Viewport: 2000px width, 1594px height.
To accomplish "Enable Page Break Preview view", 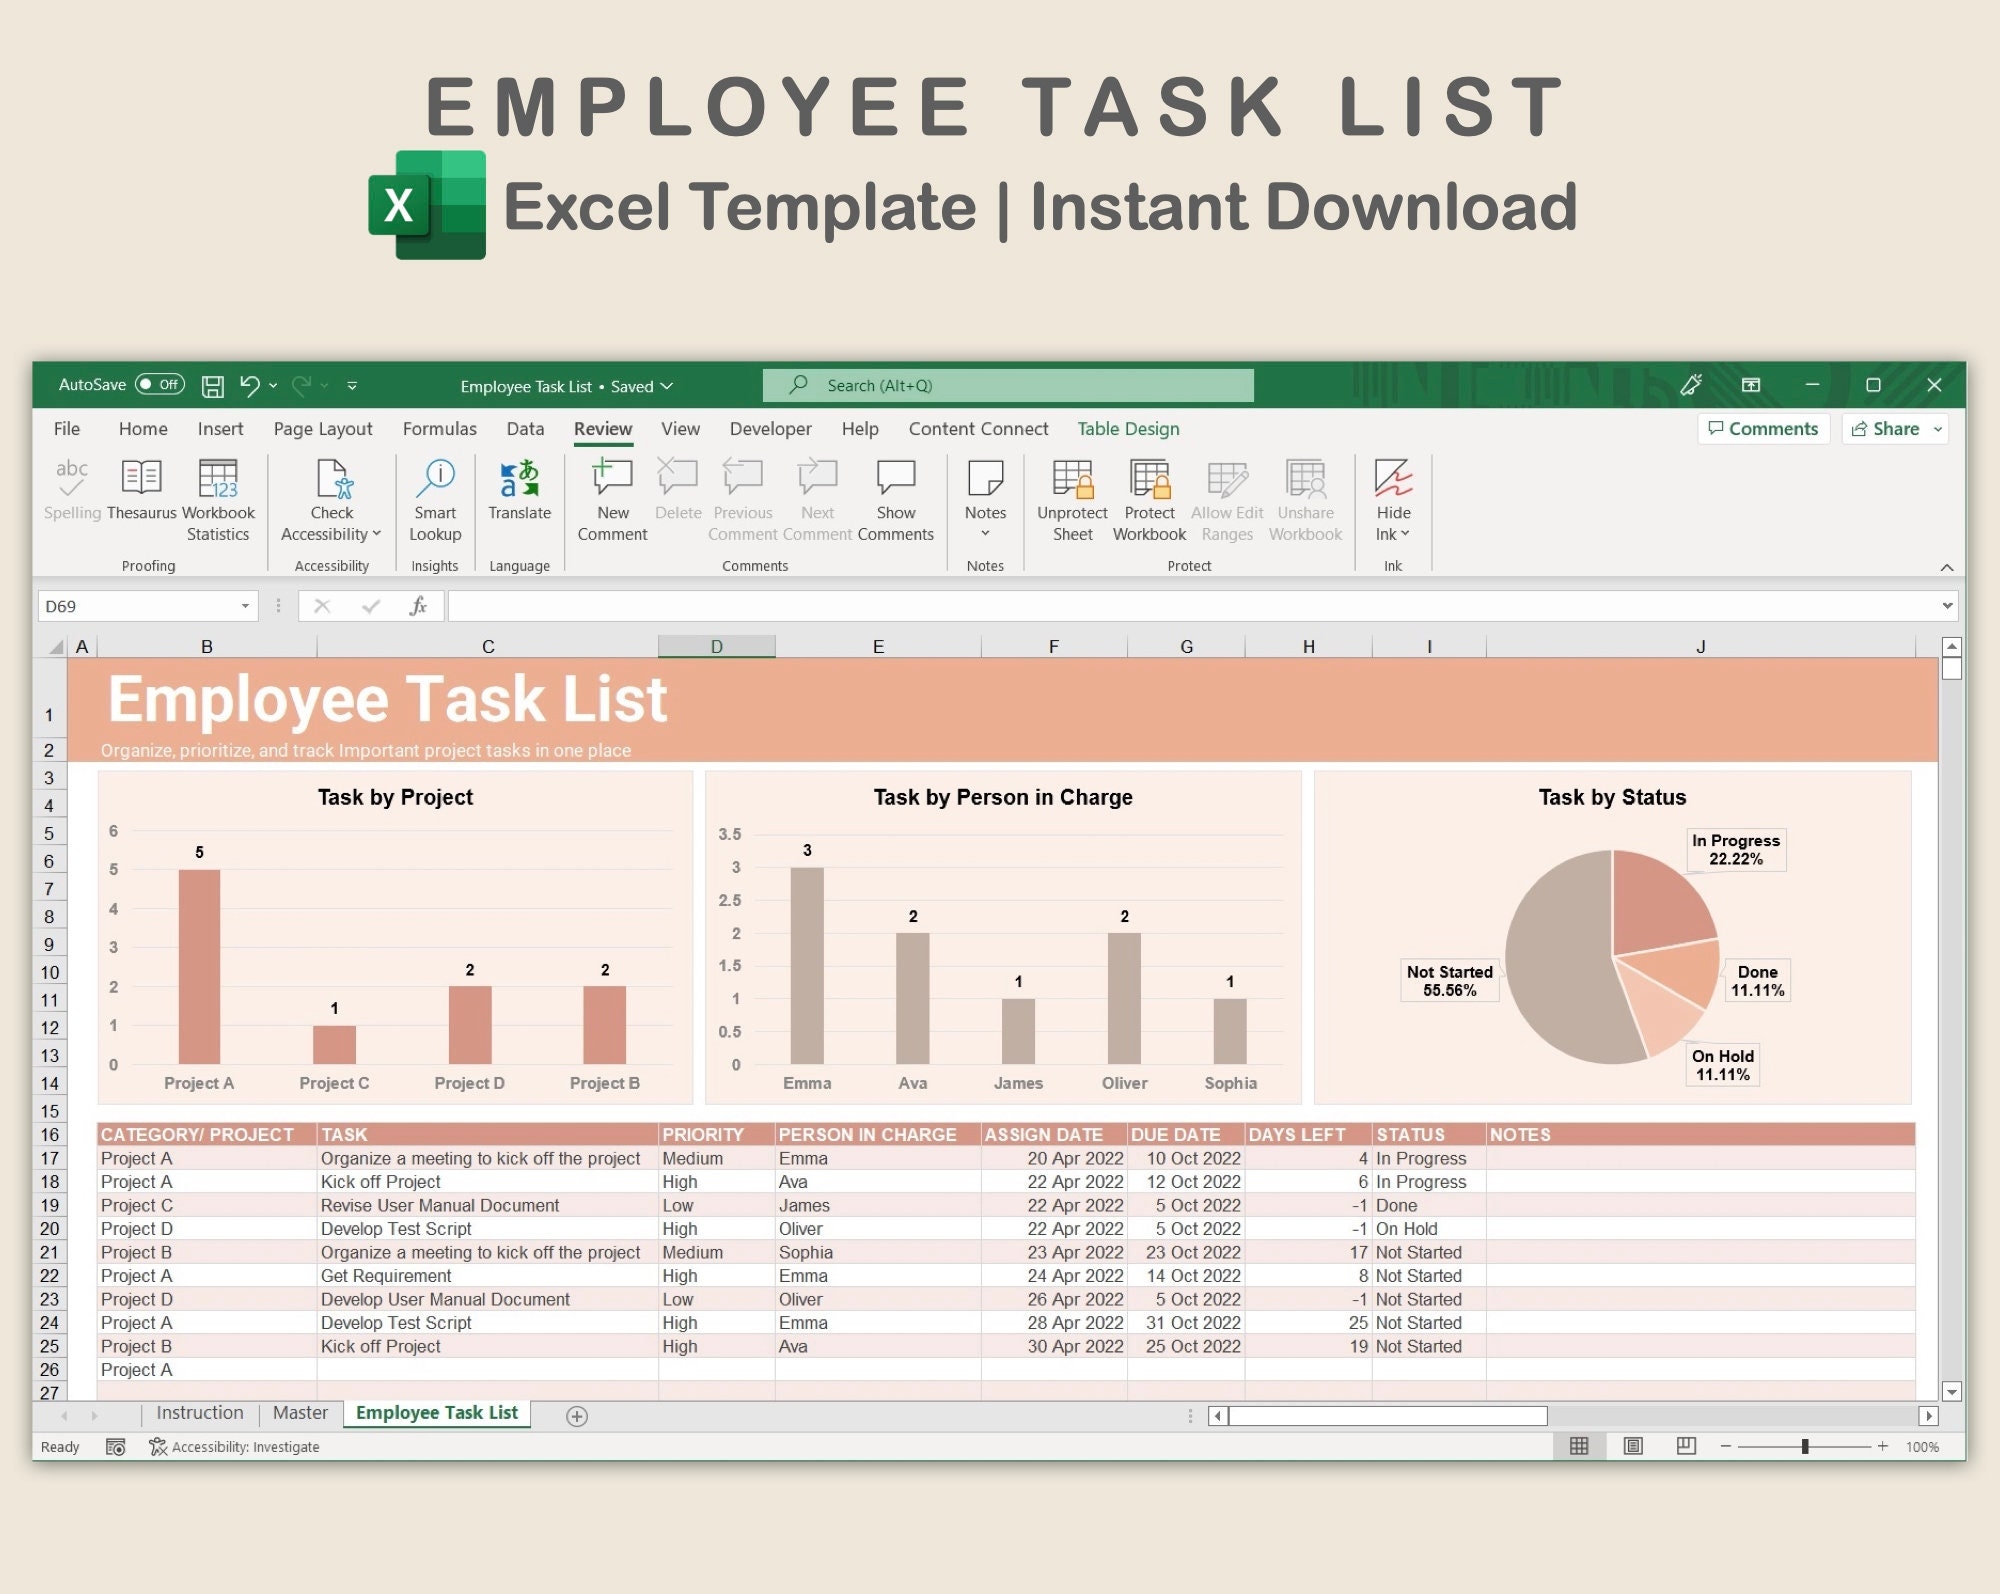I will (1685, 1446).
